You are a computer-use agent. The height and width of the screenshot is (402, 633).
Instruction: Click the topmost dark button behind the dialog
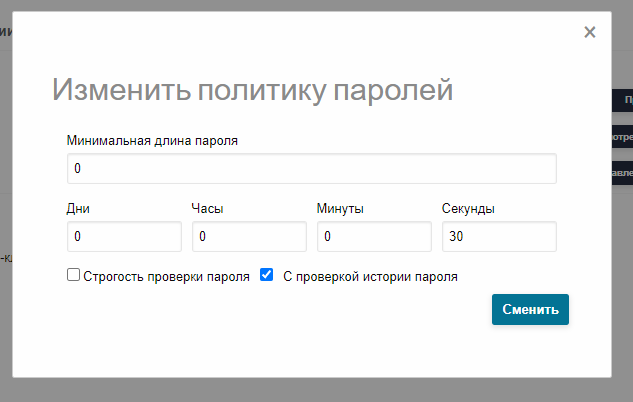click(622, 100)
